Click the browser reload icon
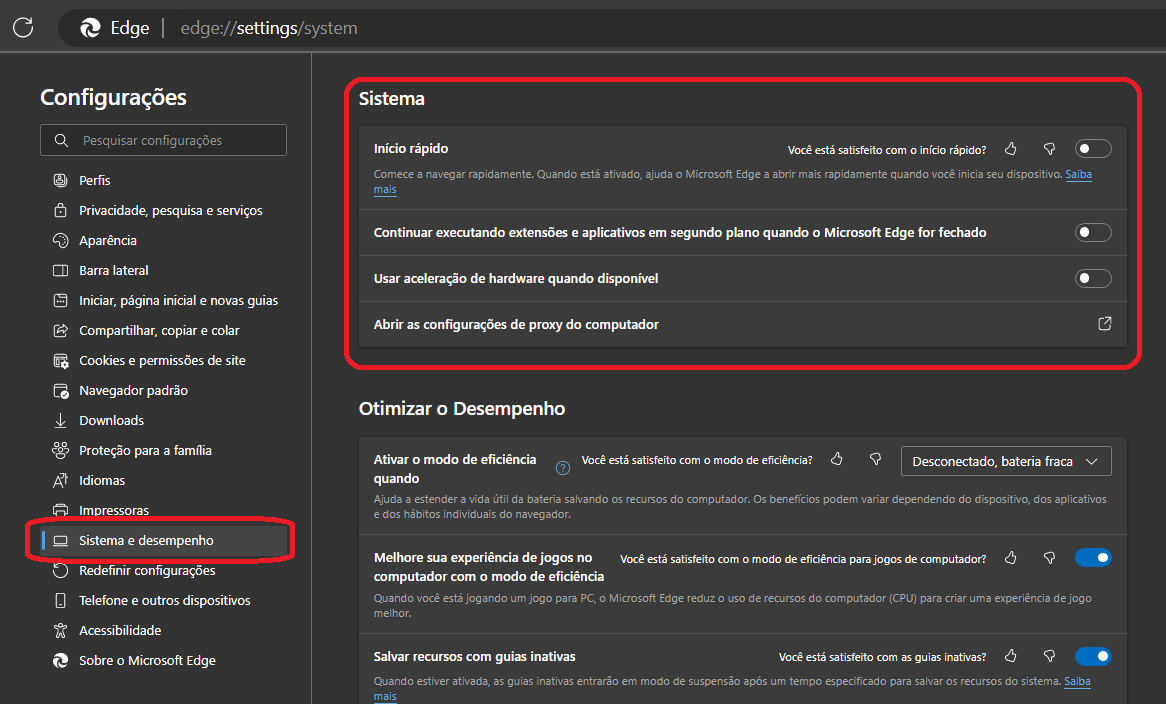Viewport: 1166px width, 704px height. pyautogui.click(x=23, y=28)
